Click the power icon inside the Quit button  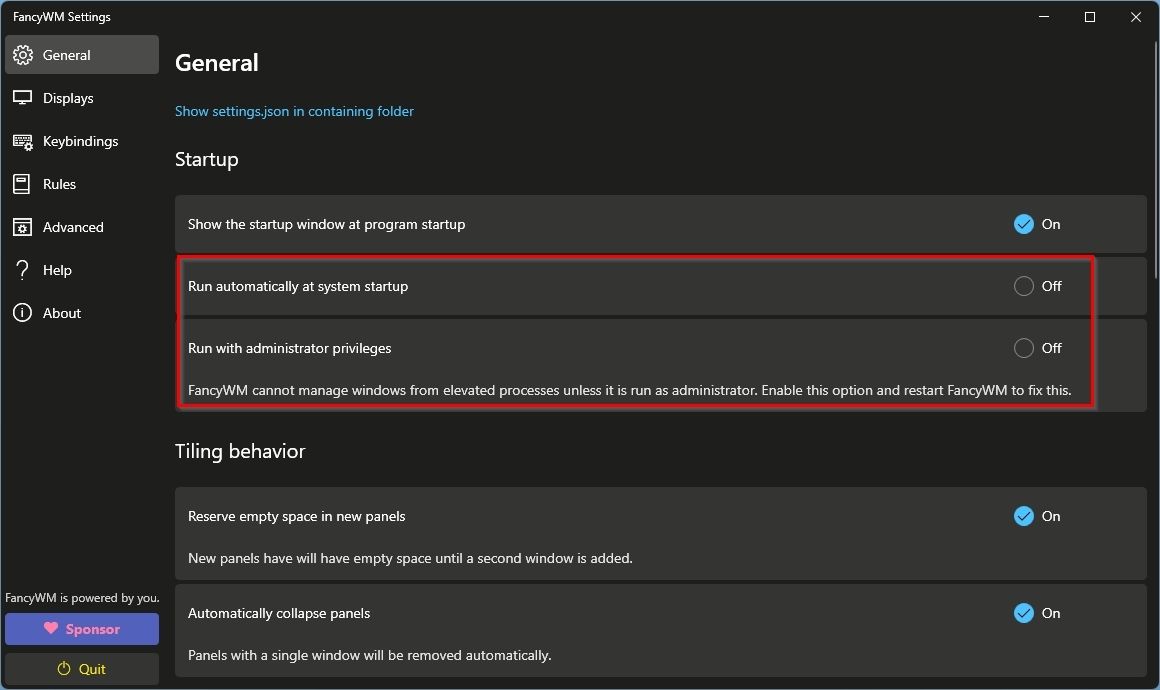click(63, 668)
